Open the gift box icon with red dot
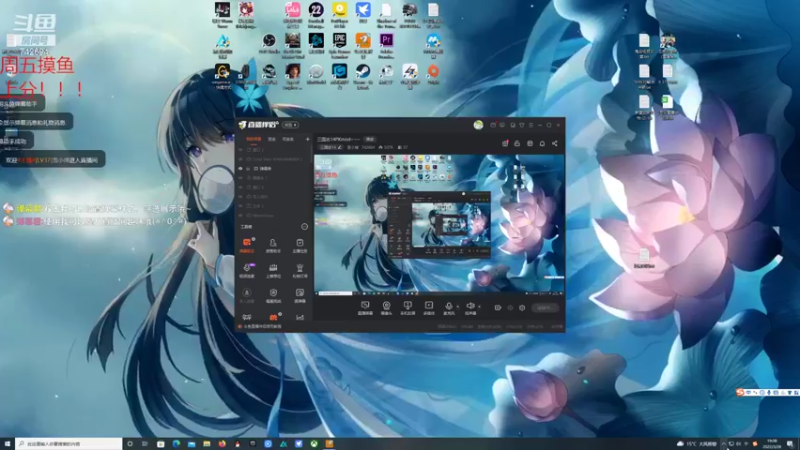800x450 pixels. point(505,143)
